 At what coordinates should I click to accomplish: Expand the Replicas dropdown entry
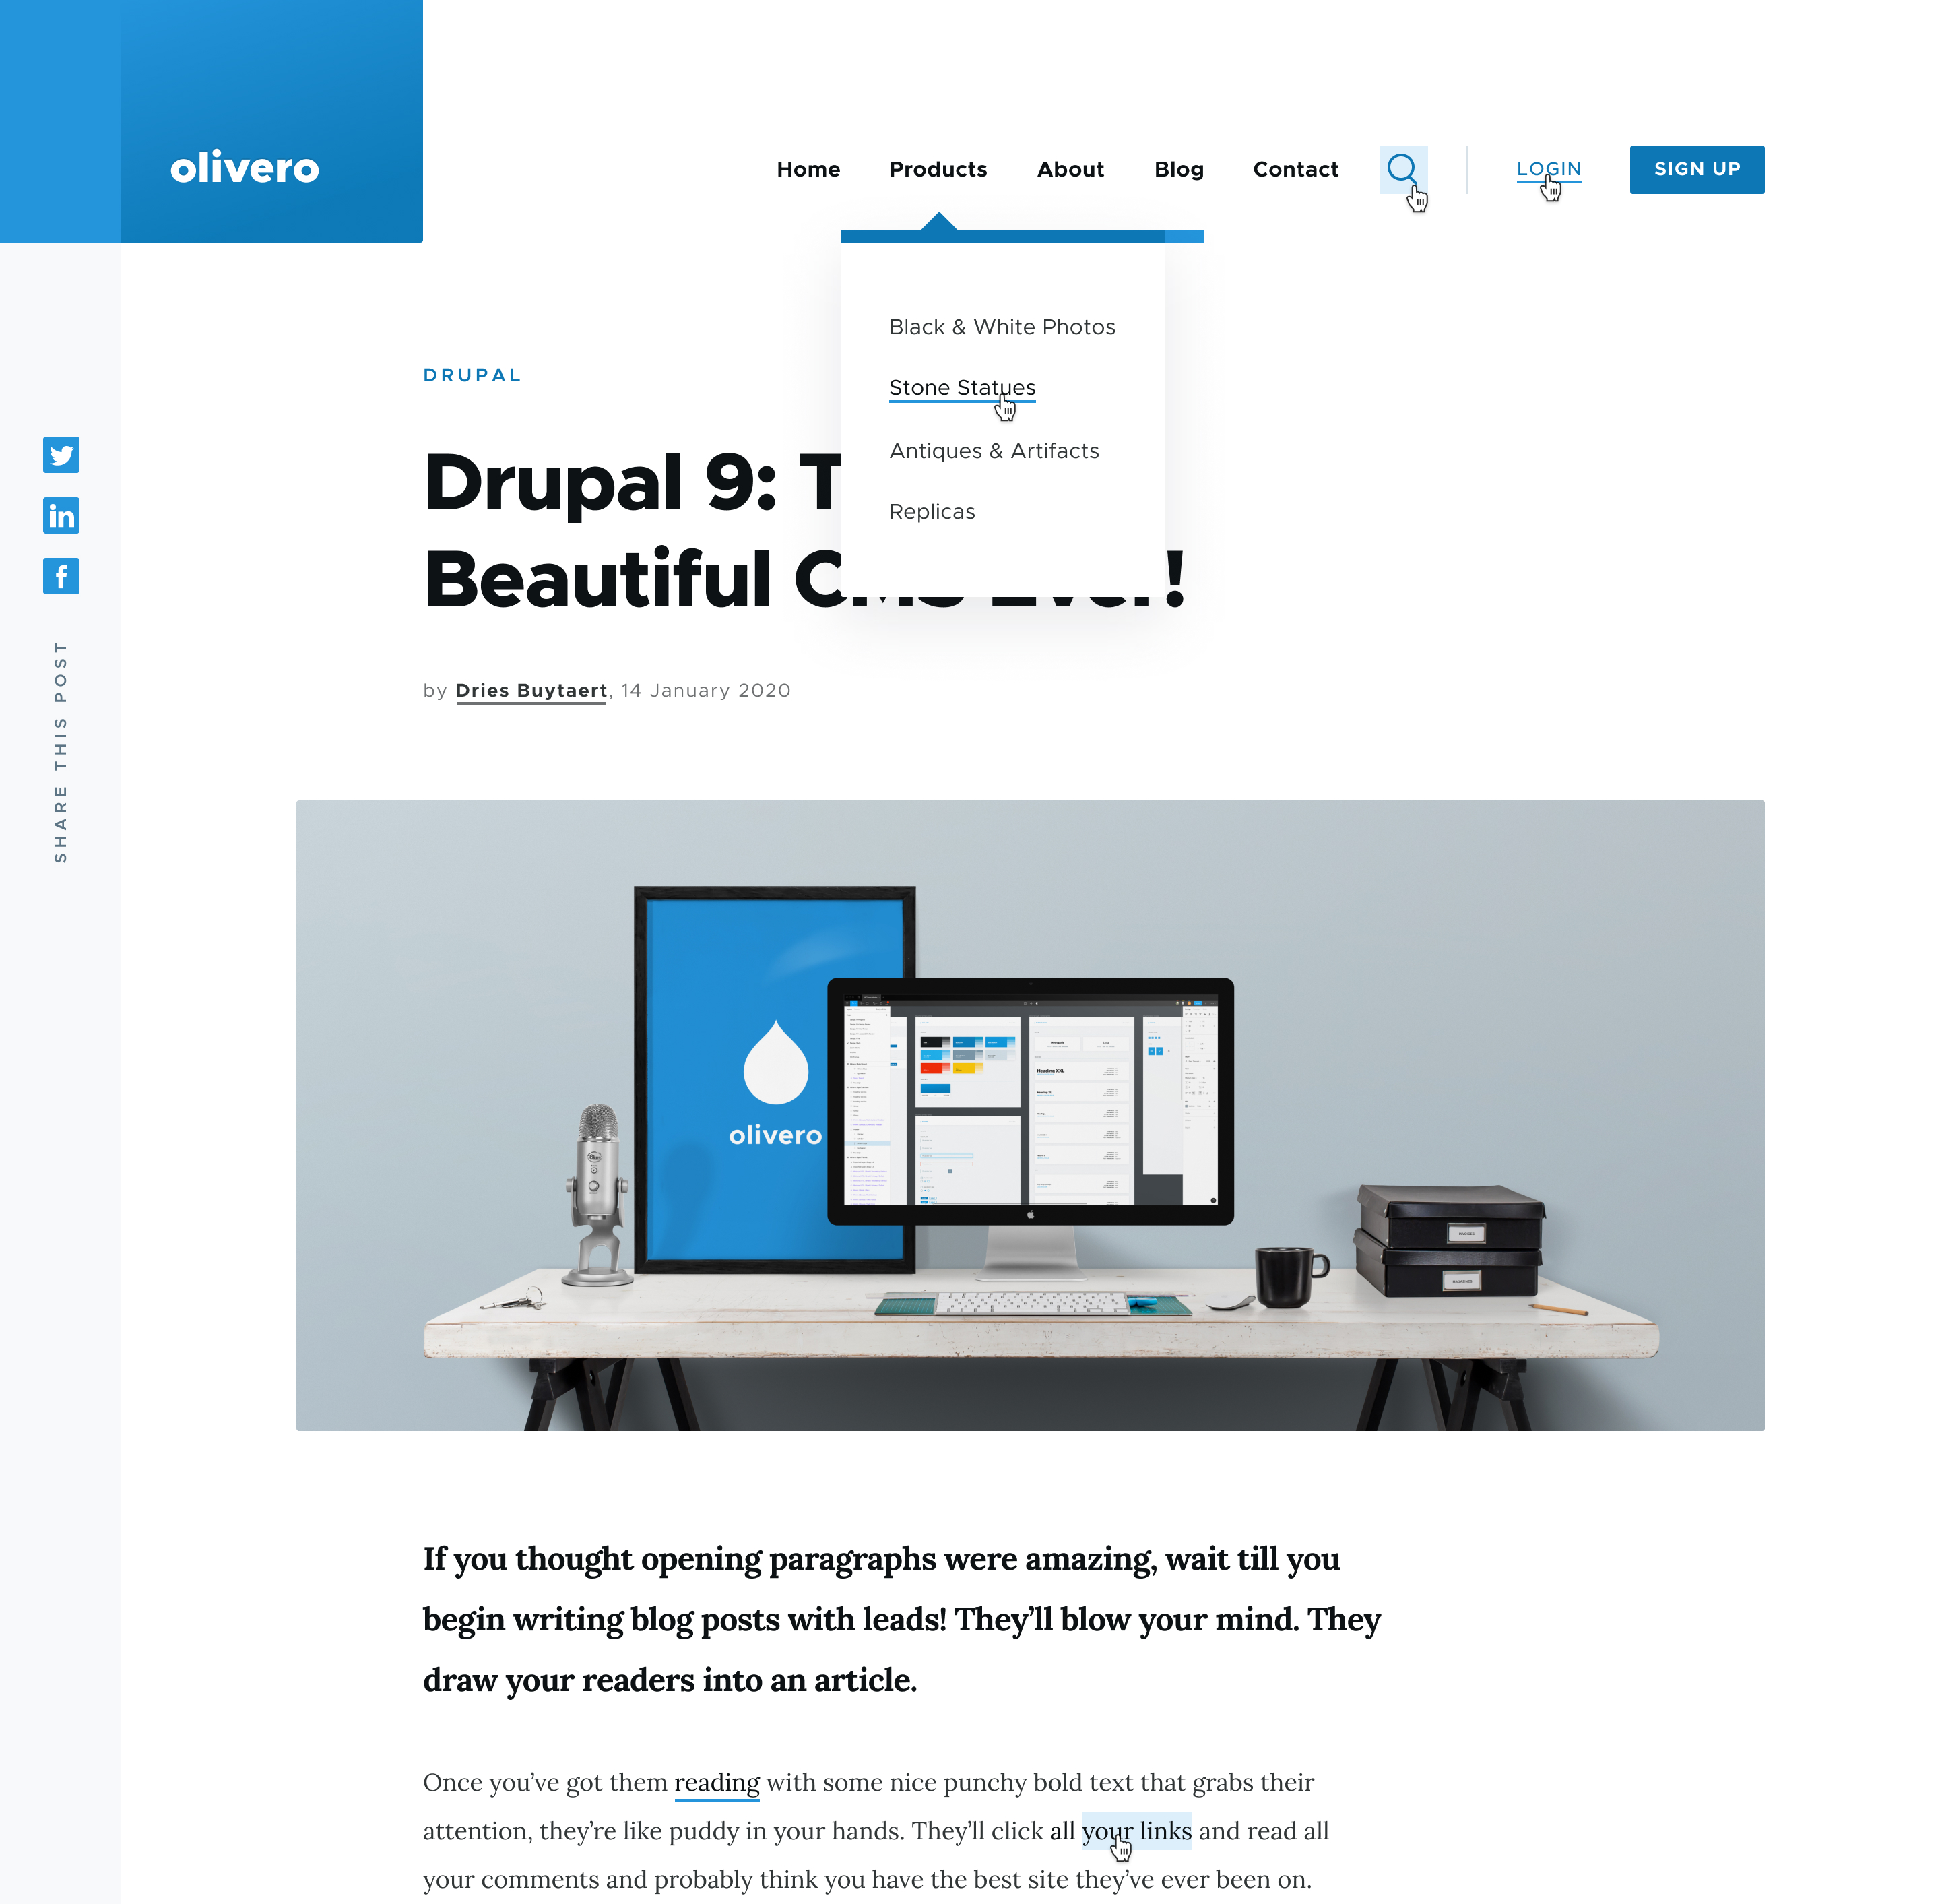click(931, 511)
